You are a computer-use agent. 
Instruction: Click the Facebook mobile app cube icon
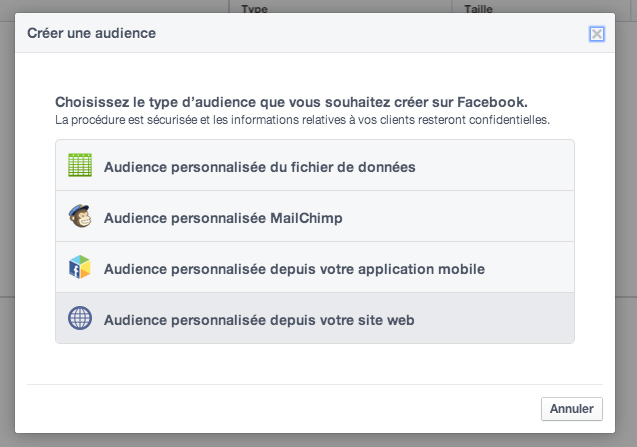(x=80, y=267)
